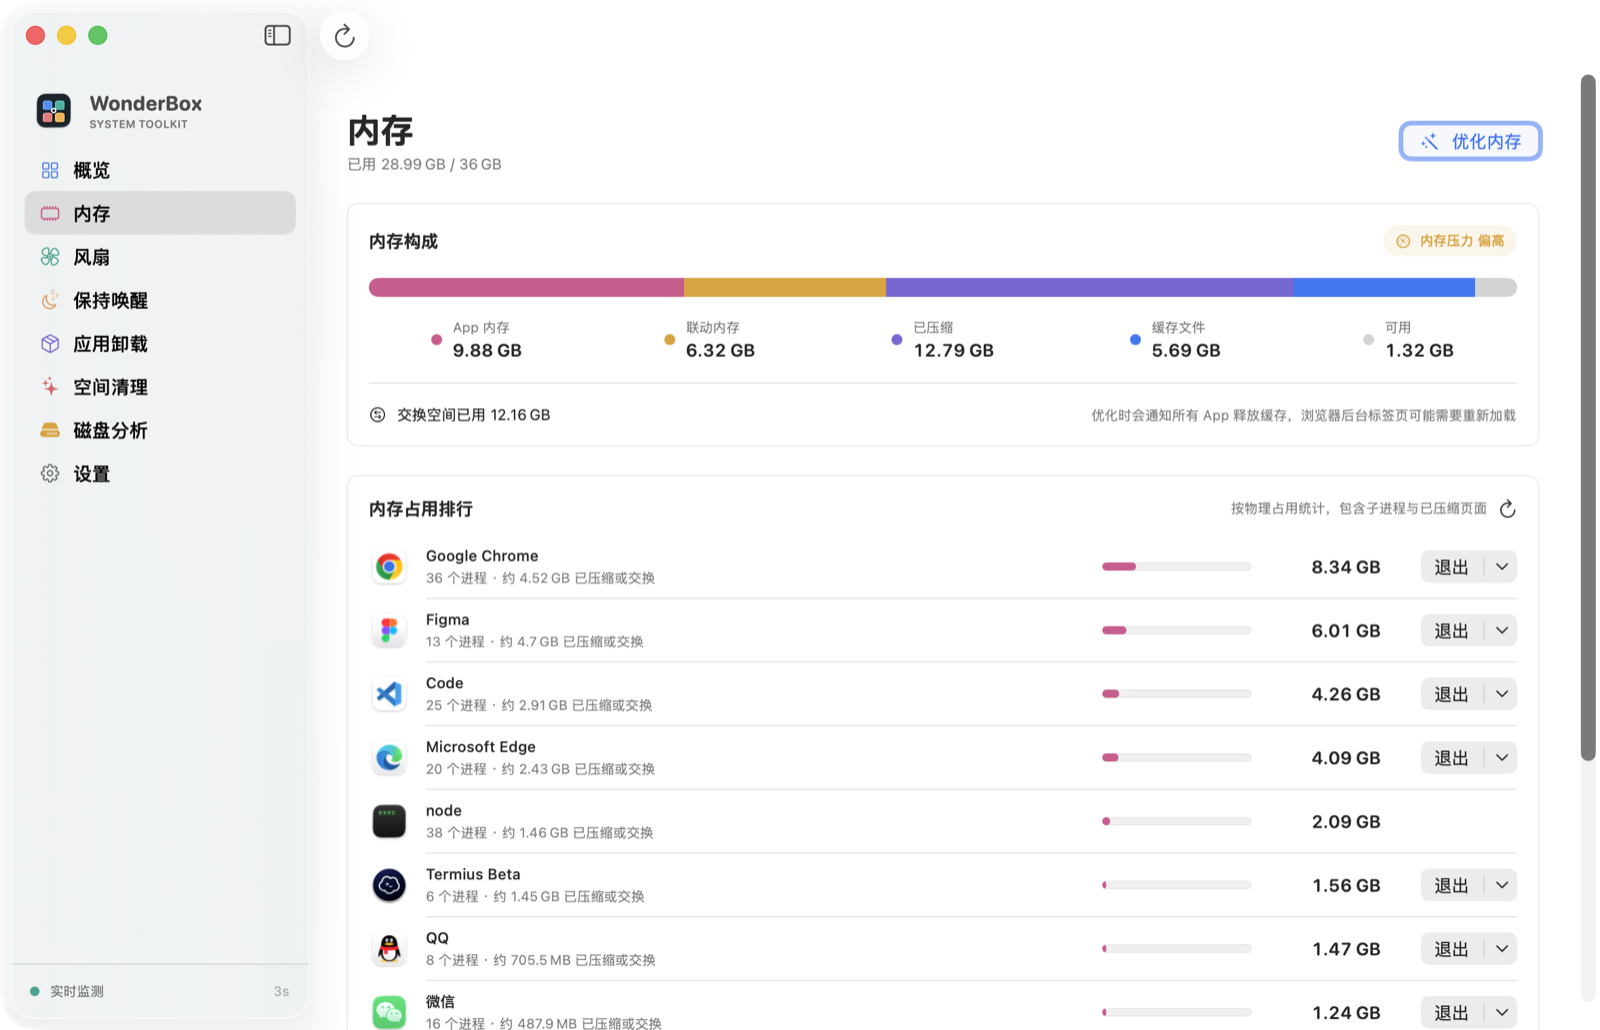Image resolution: width=1600 pixels, height=1030 pixels.
Task: Quit Figma with 退出 button
Action: (x=1452, y=630)
